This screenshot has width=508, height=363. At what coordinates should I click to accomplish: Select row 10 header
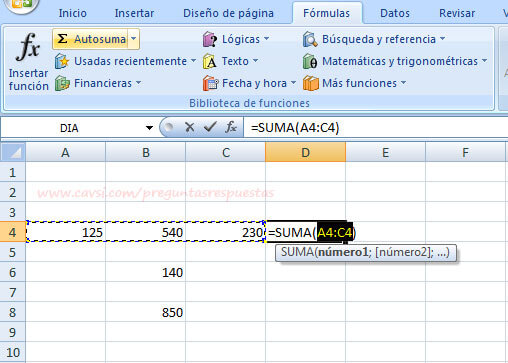[x=13, y=352]
